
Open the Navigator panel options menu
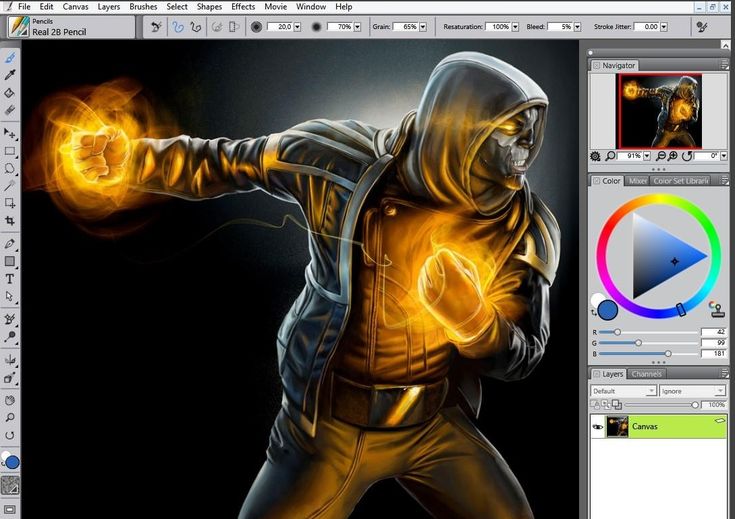724,66
